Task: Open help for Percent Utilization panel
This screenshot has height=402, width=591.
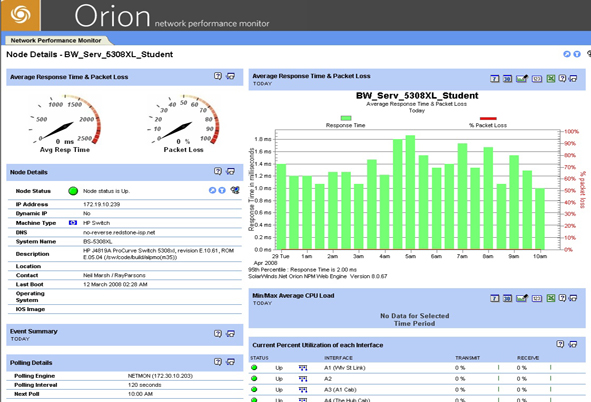Action: (x=560, y=344)
